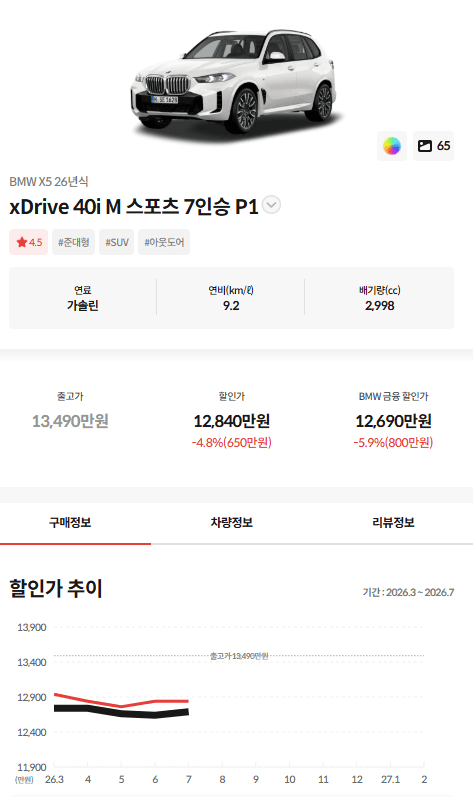This screenshot has height=797, width=473.
Task: Click the 12,400 y-axis label
Action: pyautogui.click(x=31, y=732)
